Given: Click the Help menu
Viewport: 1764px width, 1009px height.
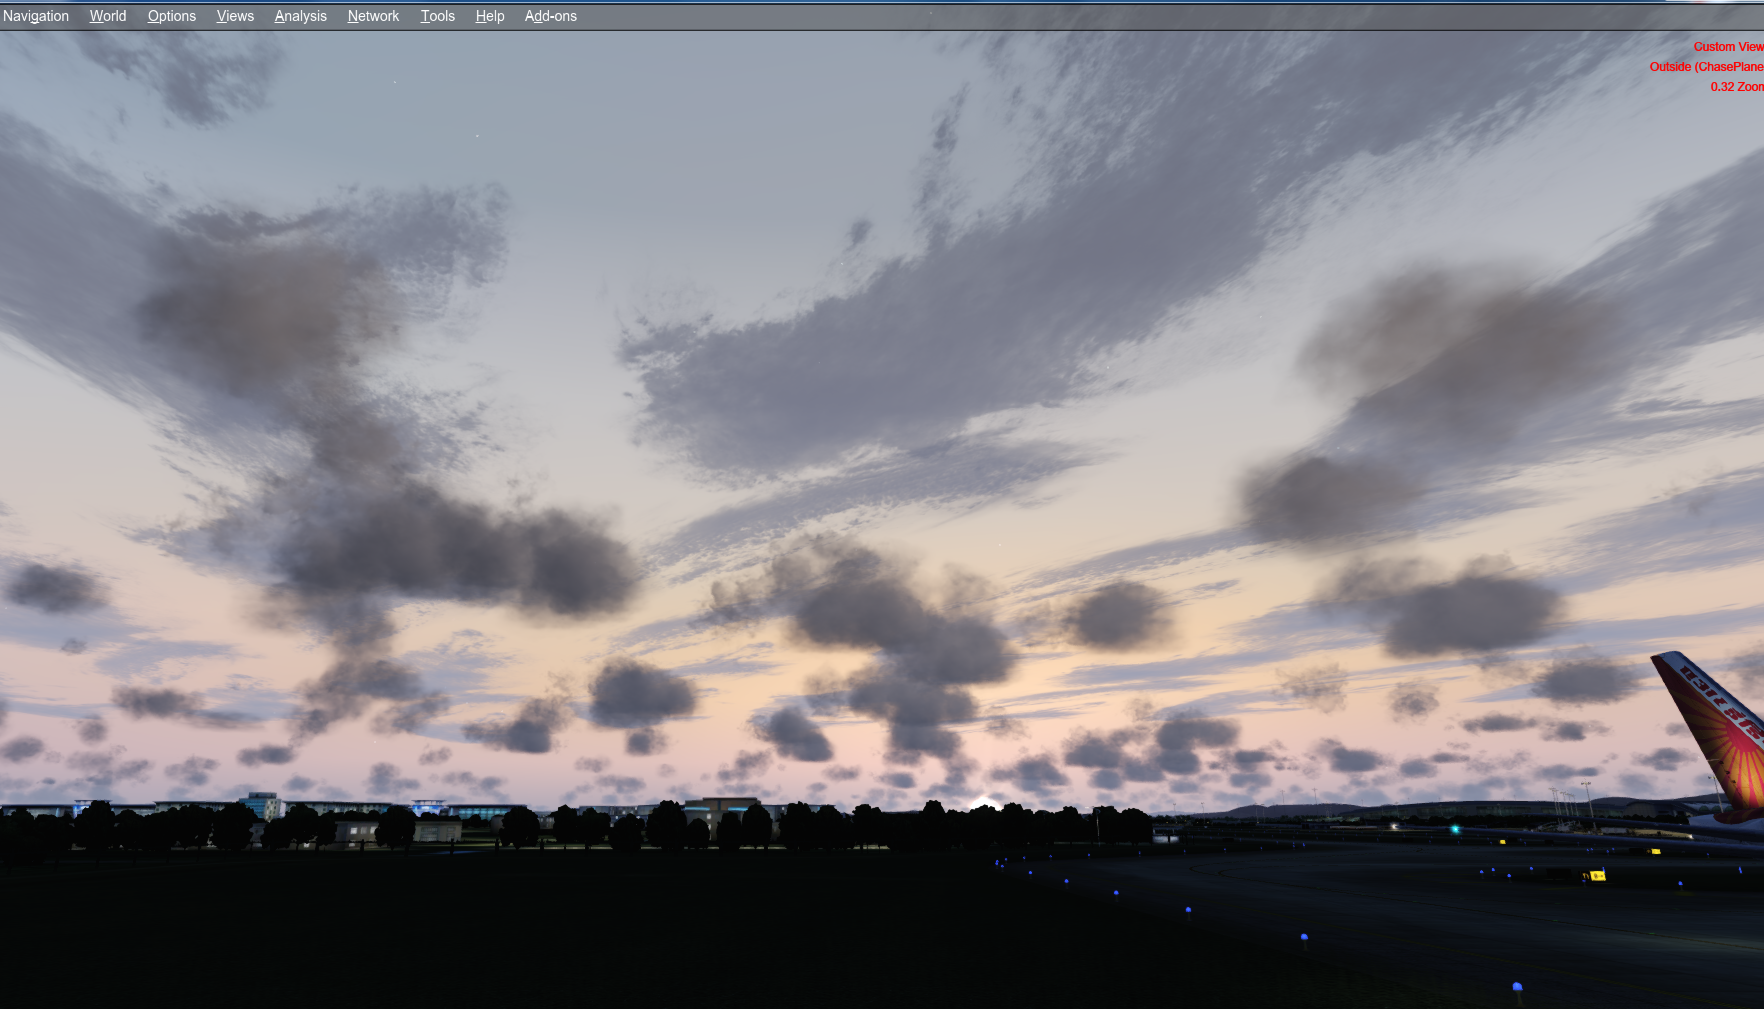Looking at the screenshot, I should (490, 16).
